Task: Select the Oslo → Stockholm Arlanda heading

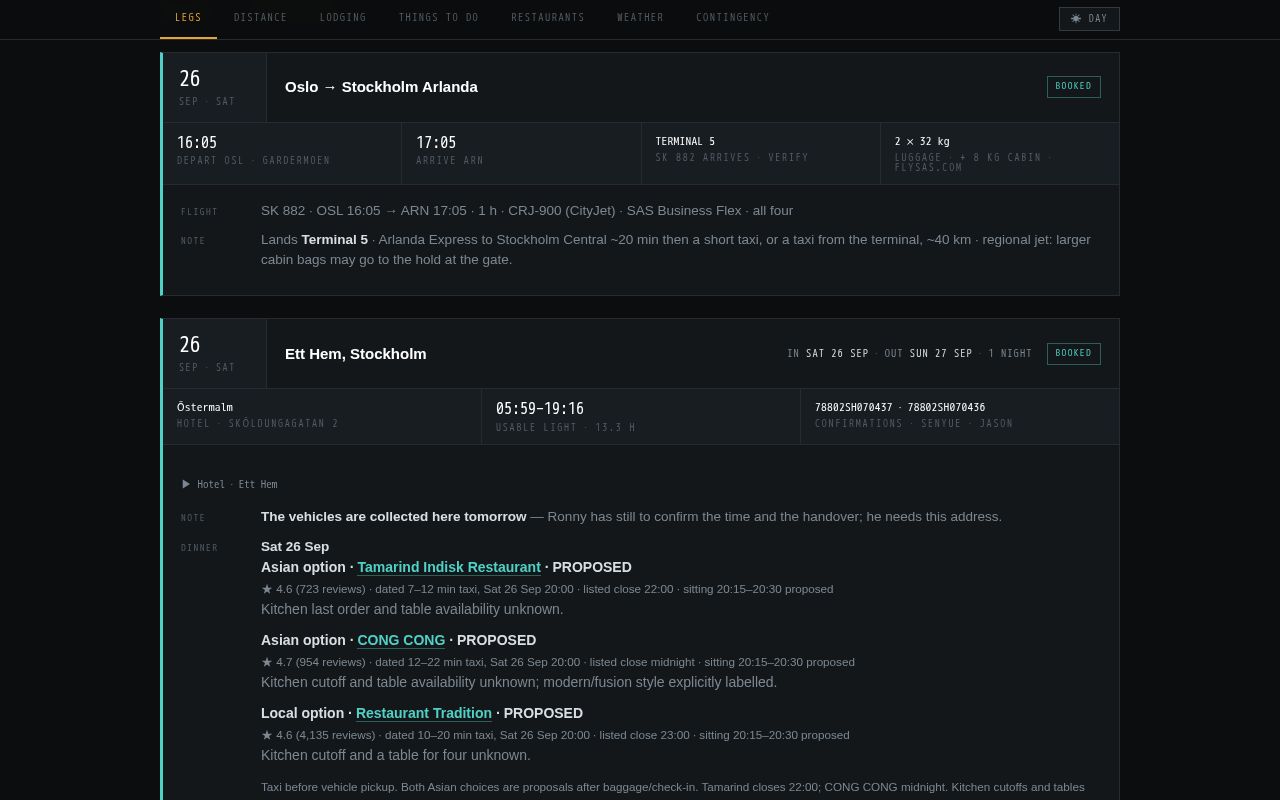Action: 381,87
